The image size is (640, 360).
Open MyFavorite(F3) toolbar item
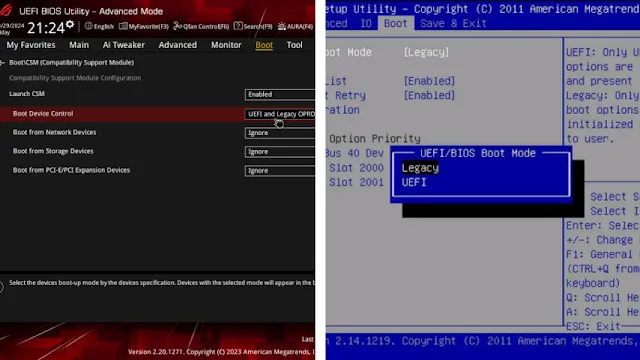pos(144,26)
